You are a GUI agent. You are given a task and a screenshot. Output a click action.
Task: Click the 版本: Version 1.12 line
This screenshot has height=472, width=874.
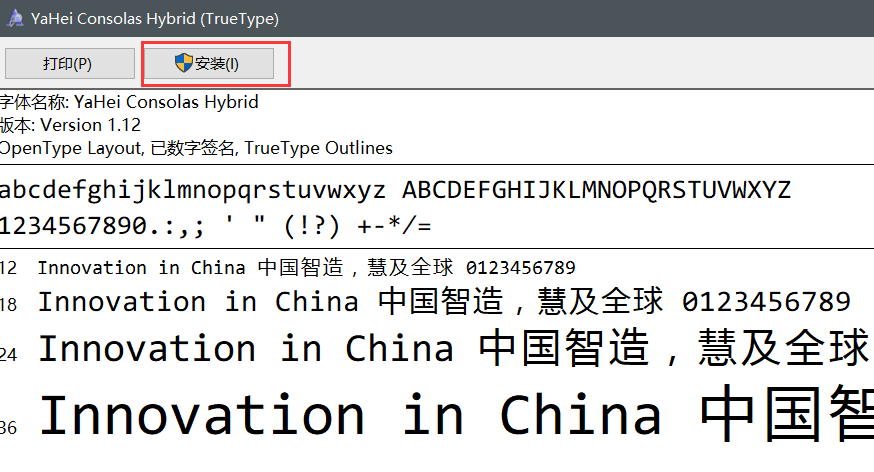pyautogui.click(x=70, y=125)
